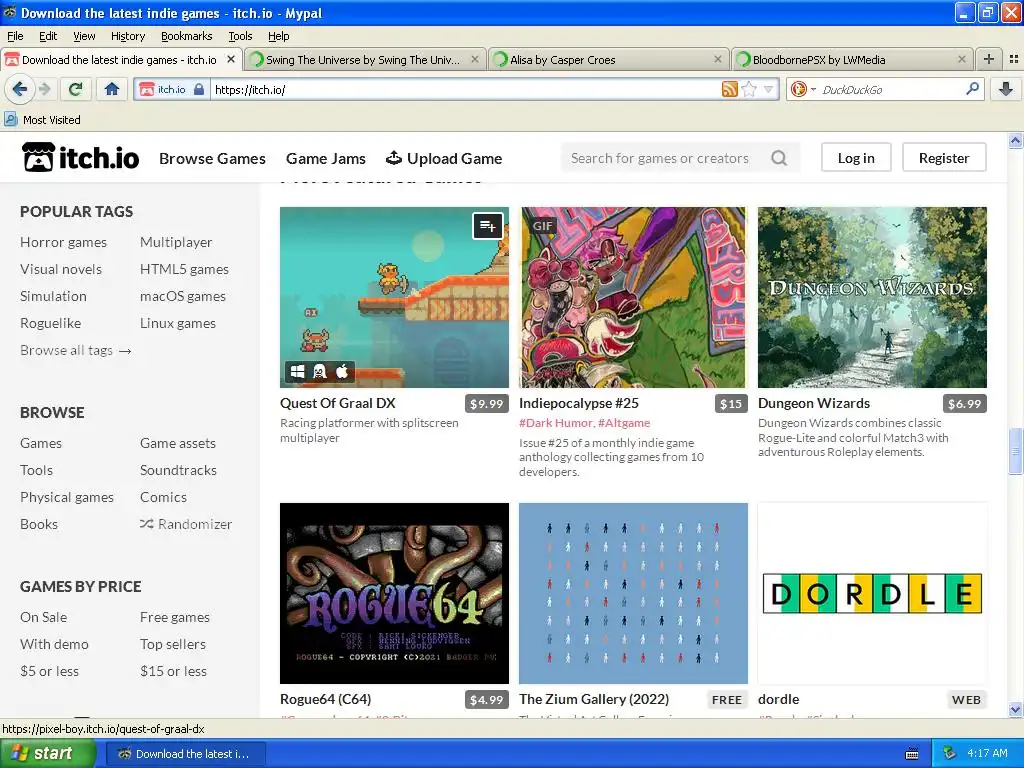Click the browser URL address field
The width and height of the screenshot is (1024, 768).
pyautogui.click(x=465, y=89)
